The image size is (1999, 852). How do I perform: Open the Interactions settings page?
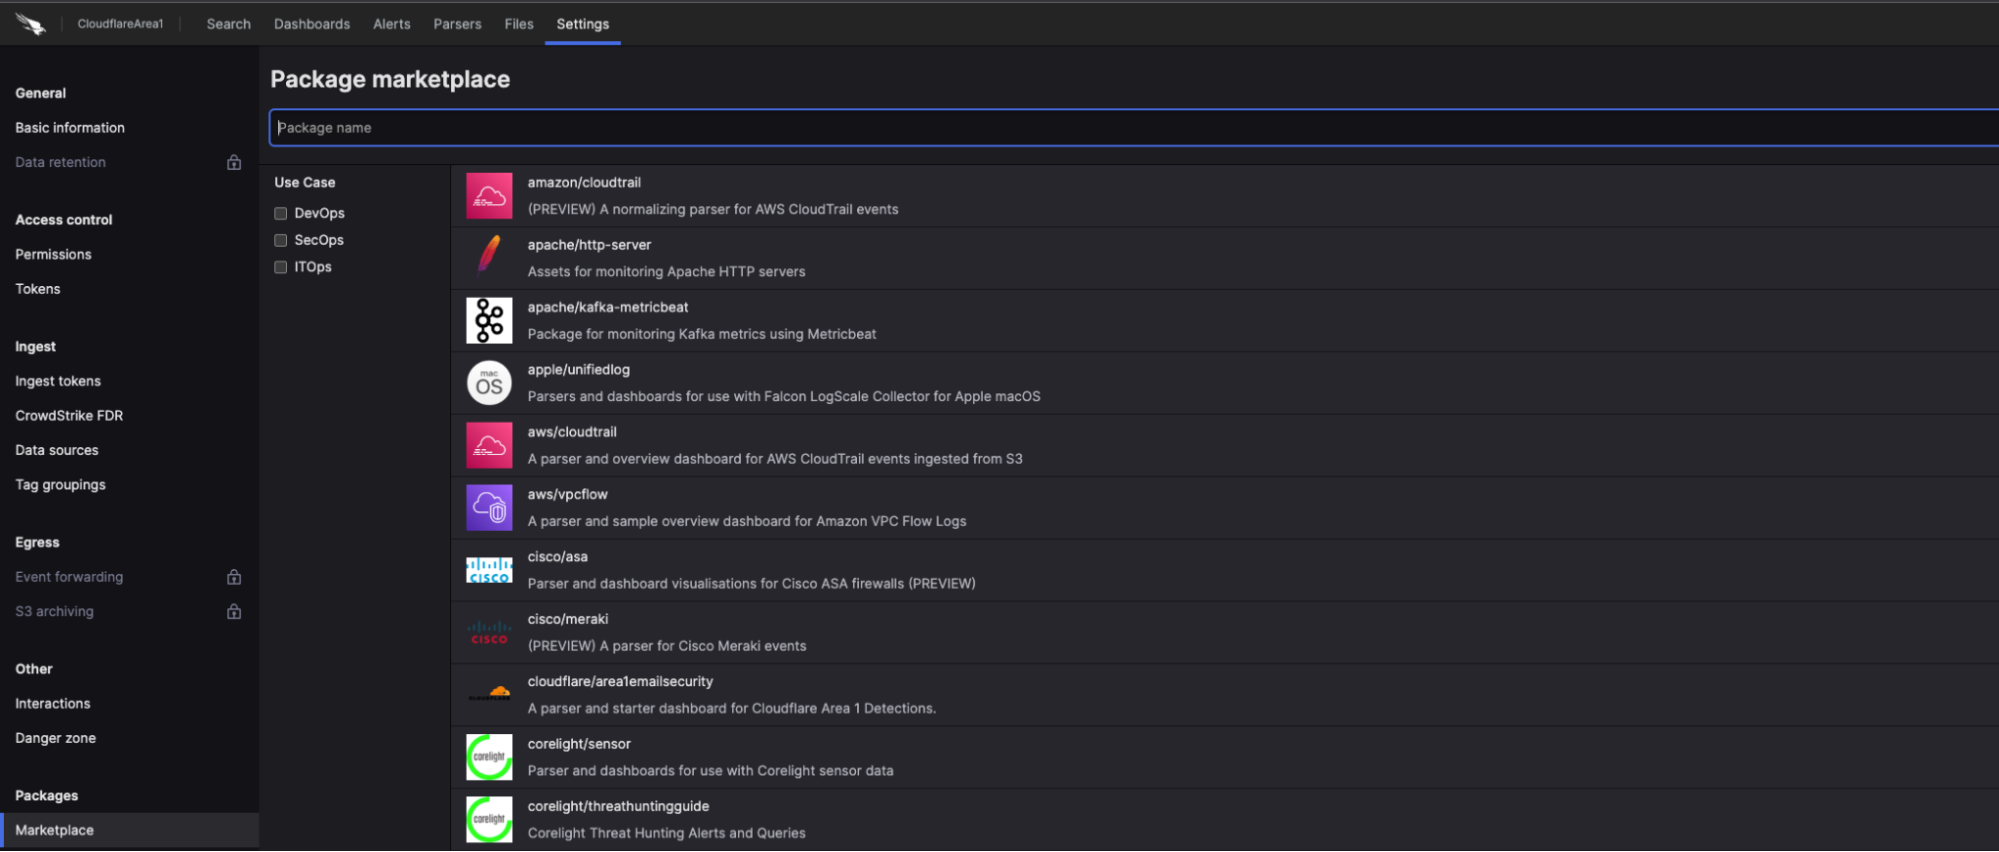tap(53, 704)
